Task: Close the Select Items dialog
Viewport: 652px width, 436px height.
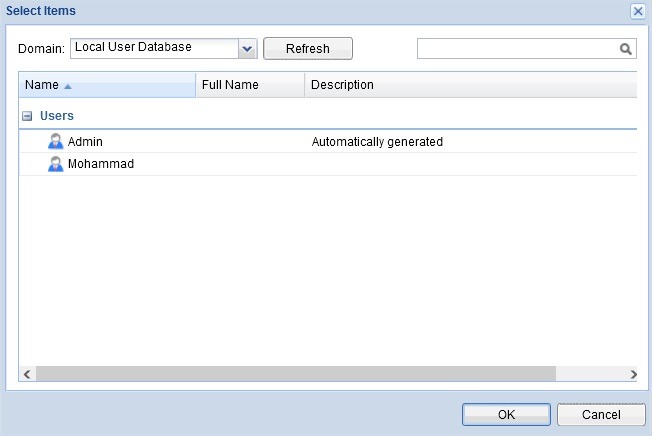Action: pyautogui.click(x=637, y=11)
